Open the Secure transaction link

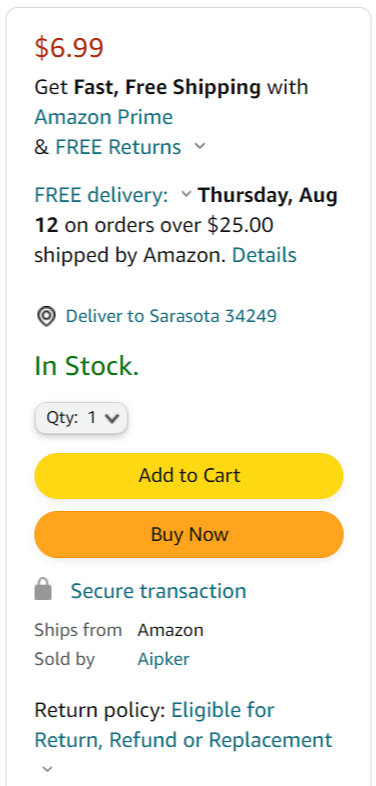(x=158, y=591)
